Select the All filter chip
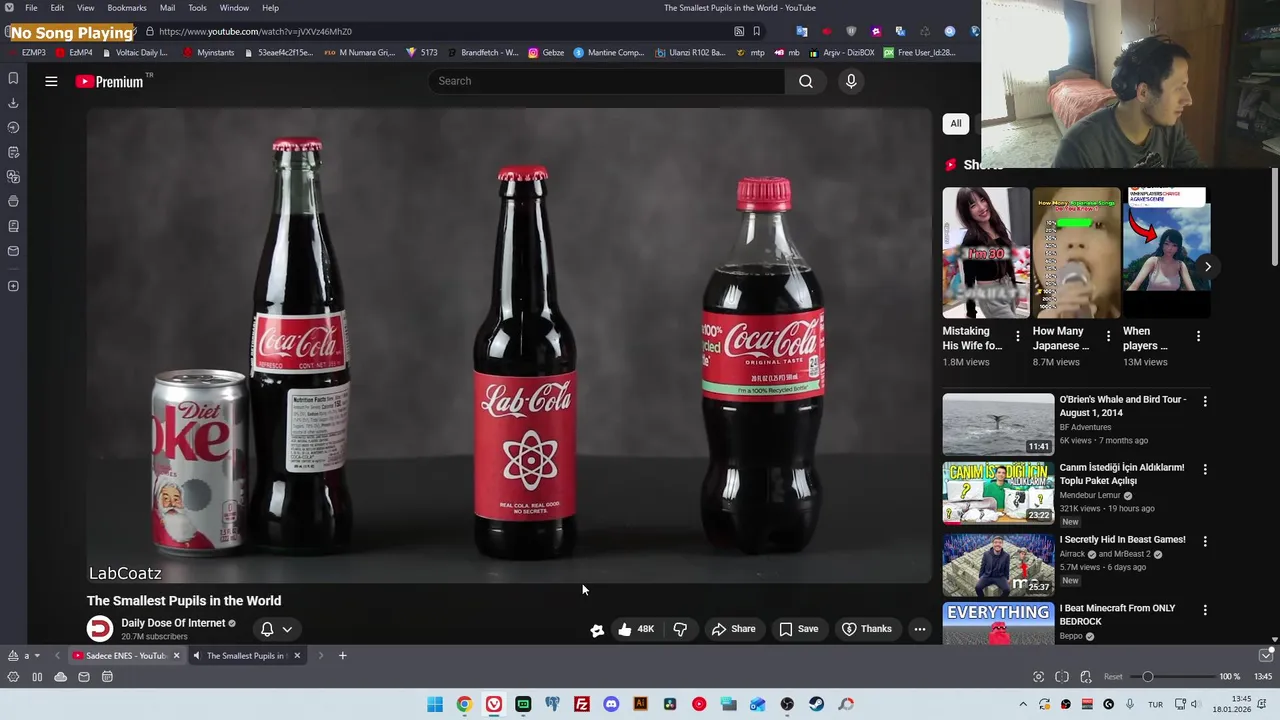 click(x=956, y=124)
